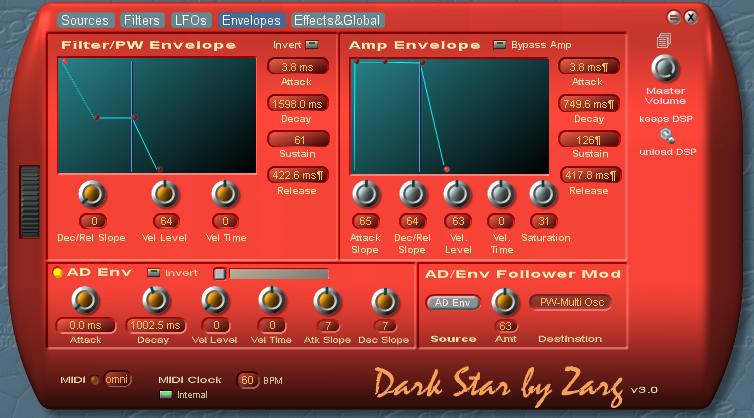
Task: Click the Amp envelope Saturation knob
Action: (543, 194)
